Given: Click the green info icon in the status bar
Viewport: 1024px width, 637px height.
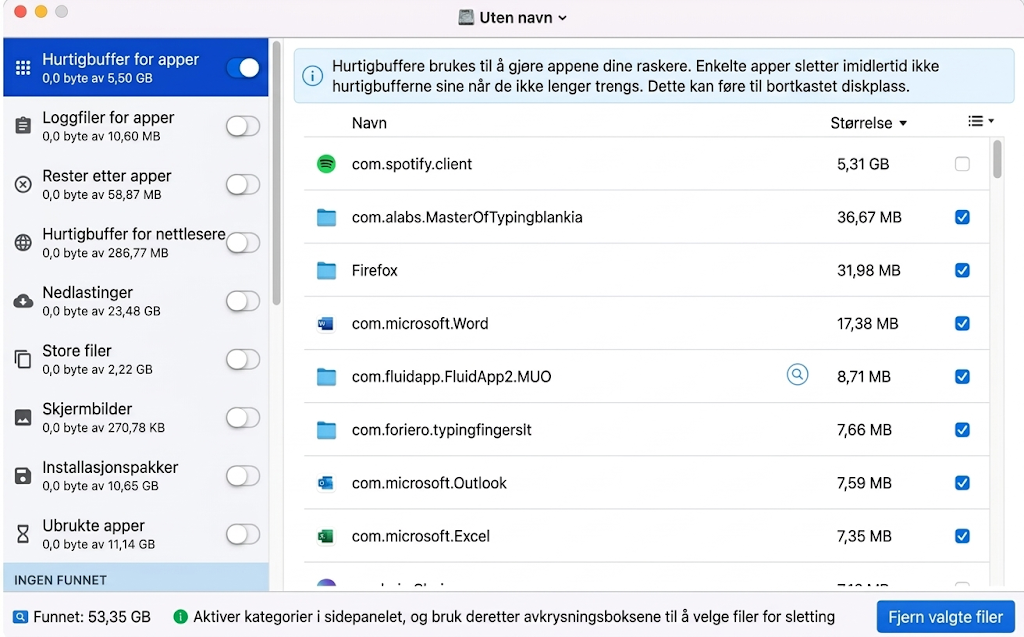Looking at the screenshot, I should [x=180, y=616].
